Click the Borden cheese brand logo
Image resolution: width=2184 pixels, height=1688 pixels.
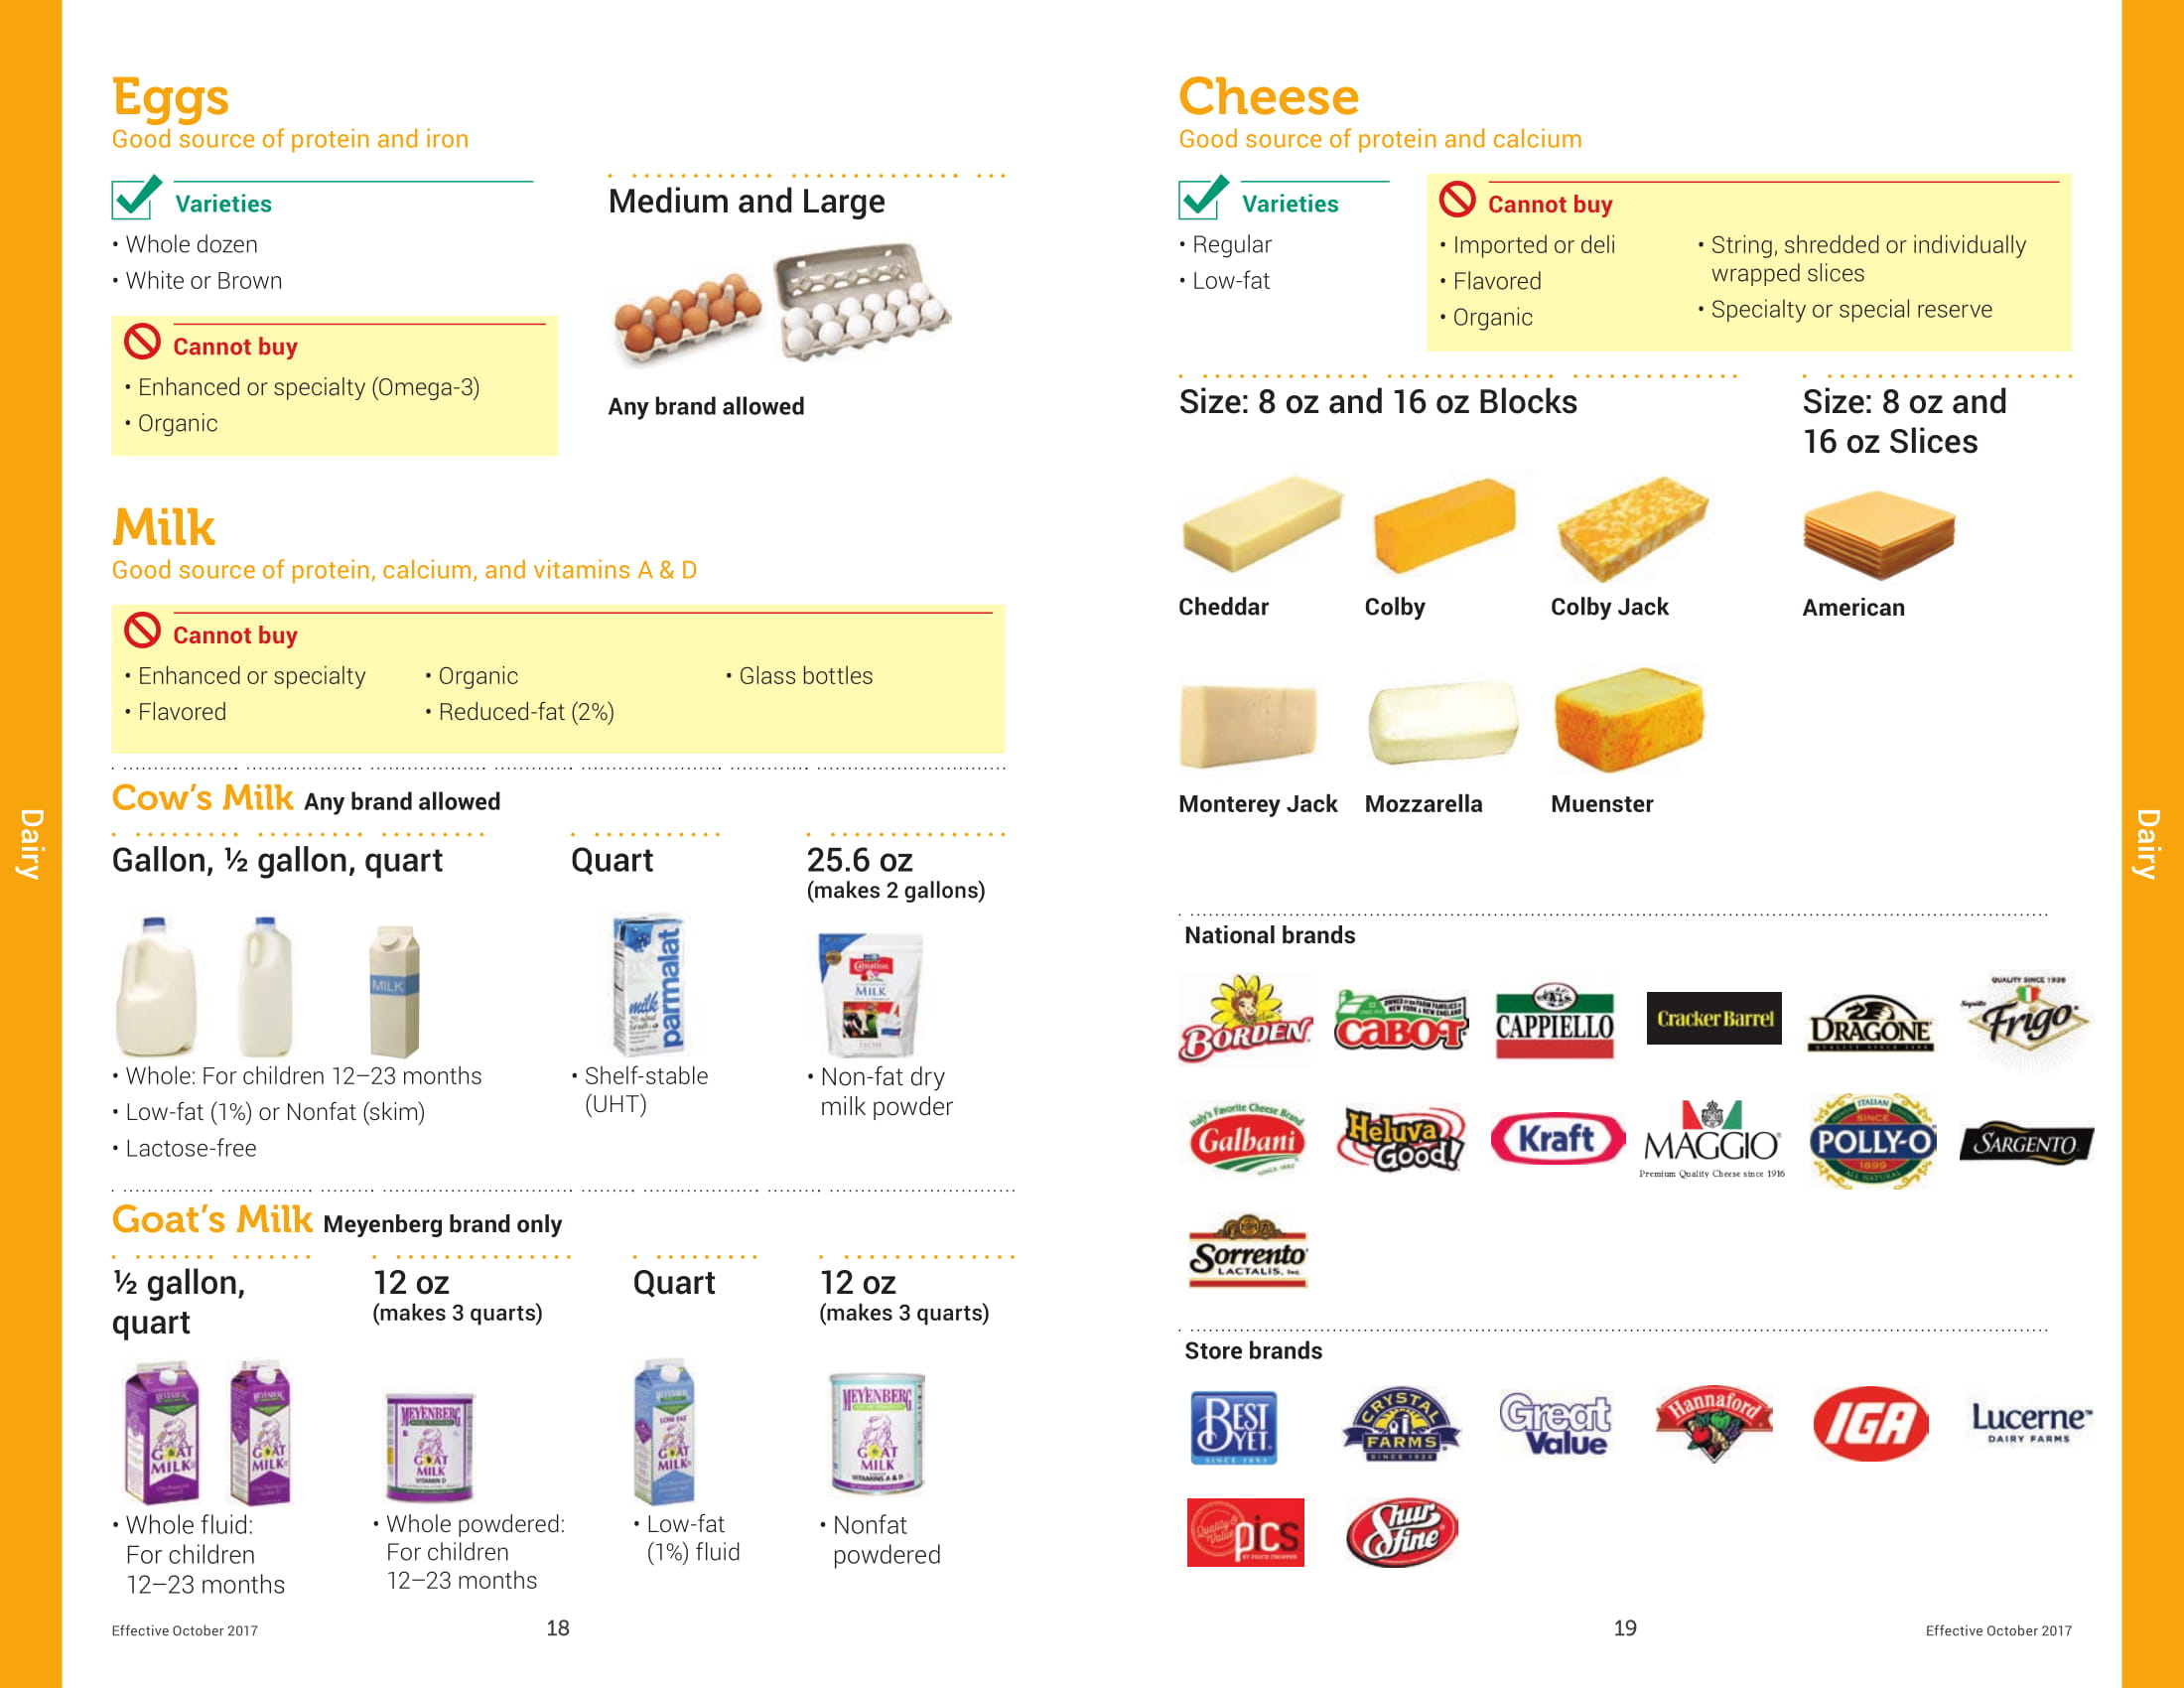pos(1245,1018)
